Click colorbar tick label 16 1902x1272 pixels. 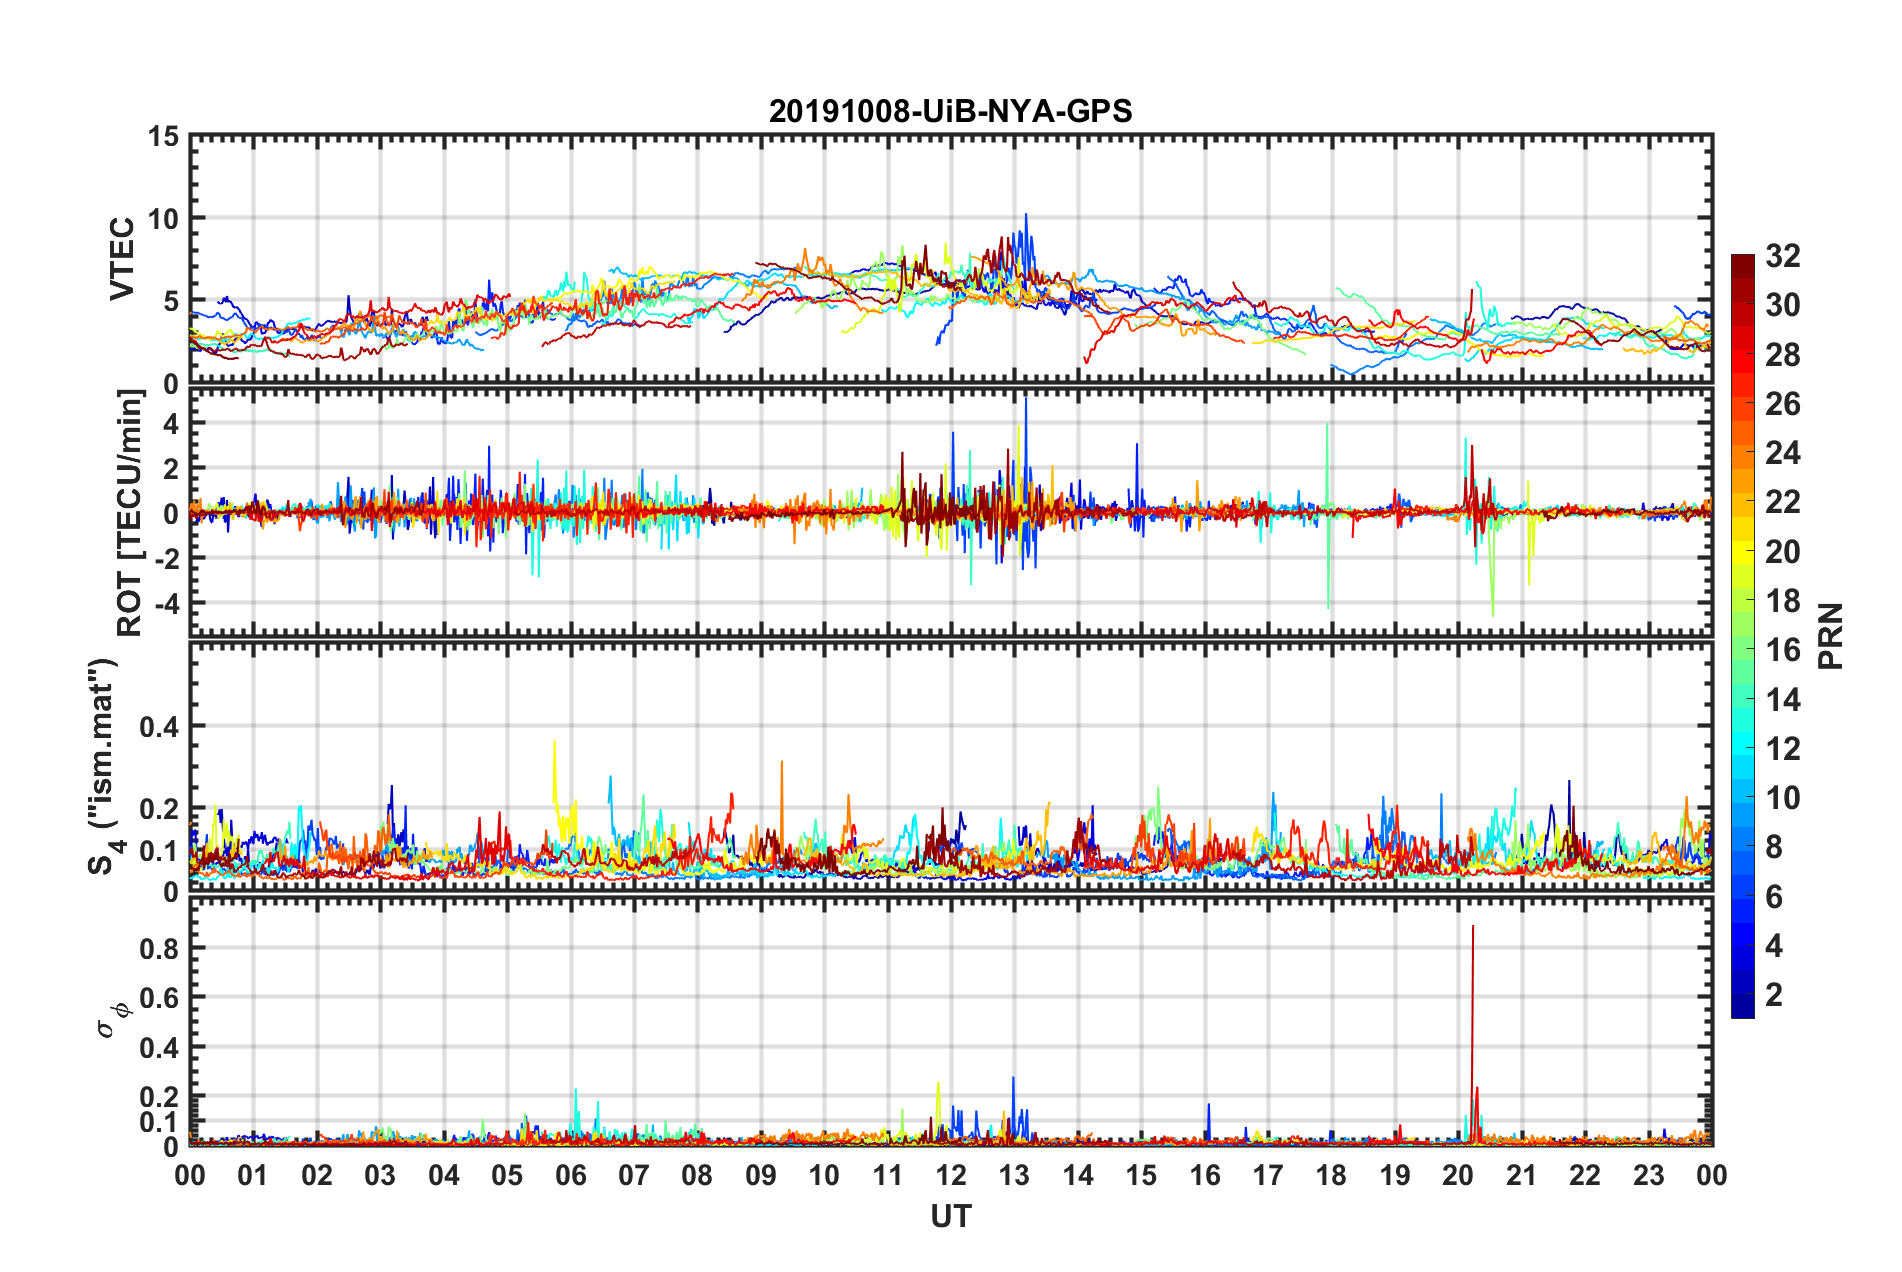point(1783,650)
